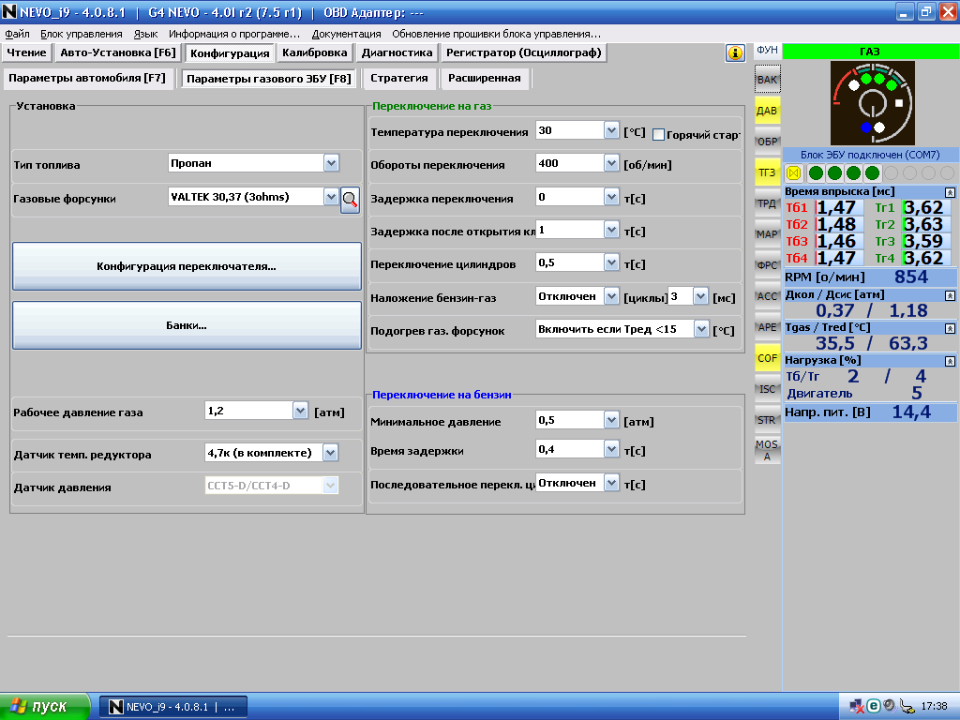Click the gas switch indicator image
The height and width of the screenshot is (720, 960).
[871, 103]
